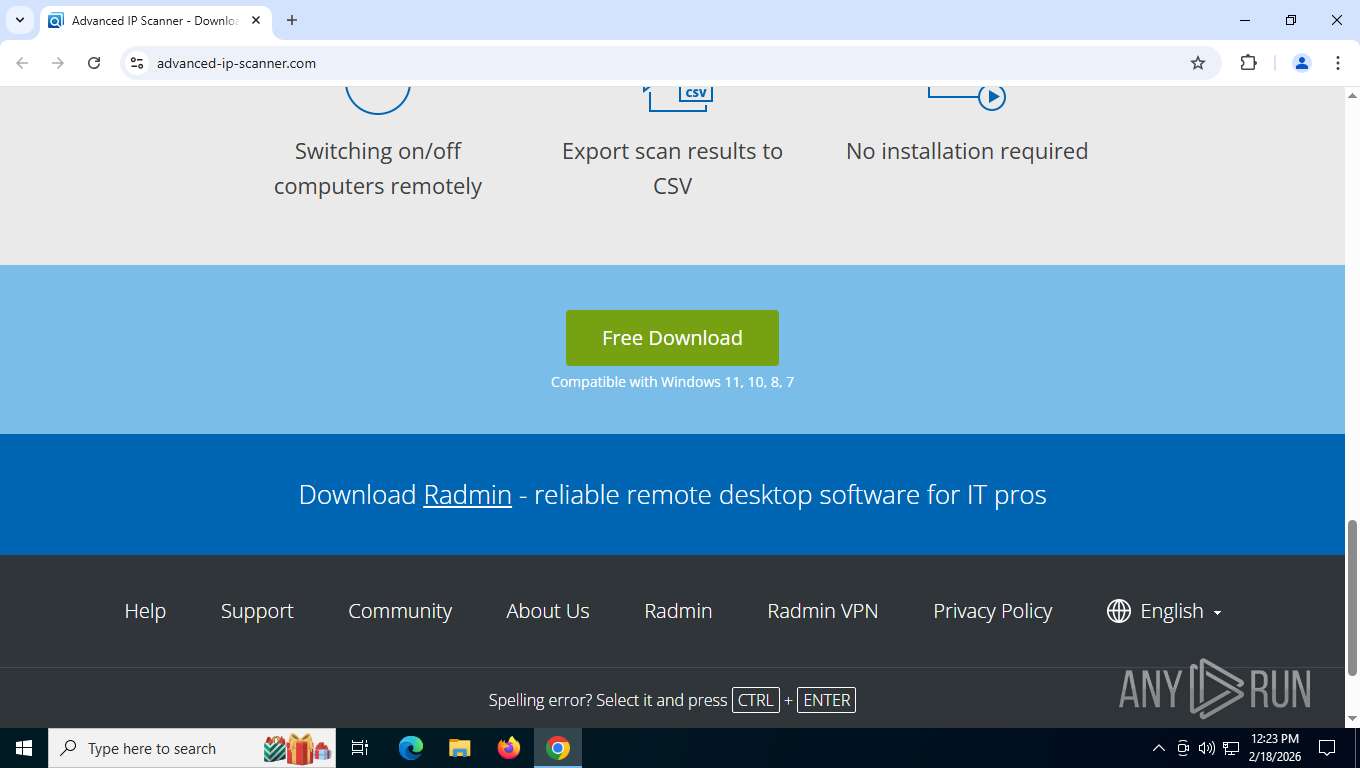Open the Radmin link in banner

point(467,495)
